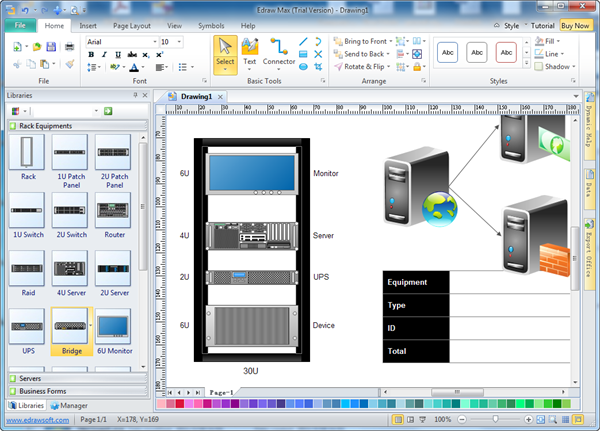Open the www.edrawsoft.com link
Image resolution: width=600 pixels, height=431 pixels.
click(x=39, y=419)
